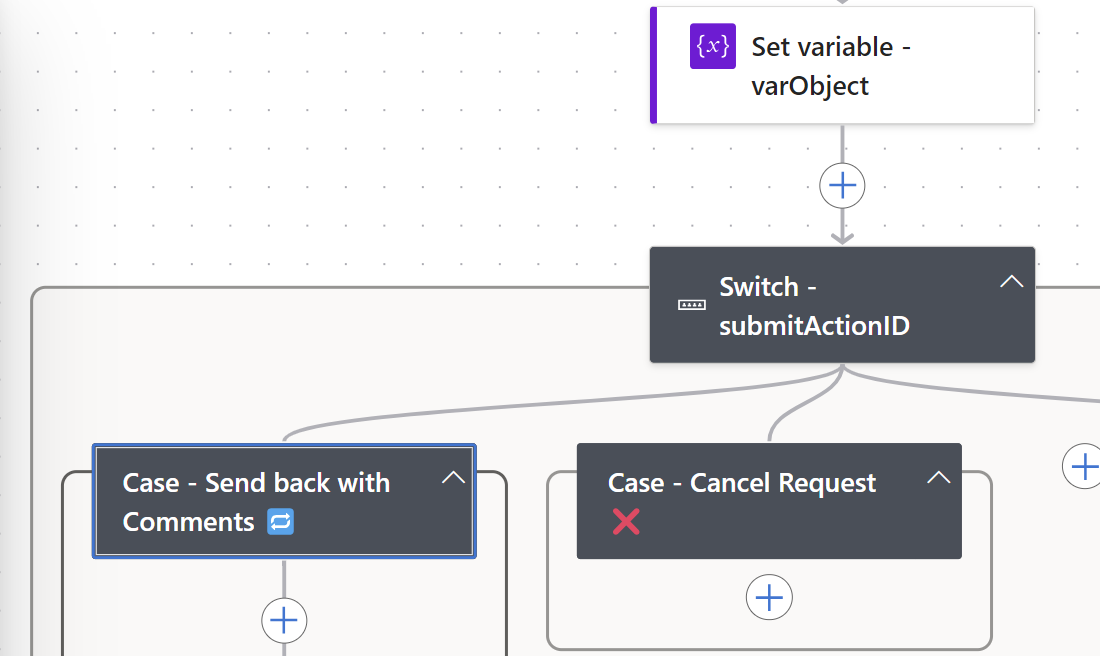Click the {x} variable icon on Set variable card
Viewport: 1100px width, 656px height.
(712, 46)
